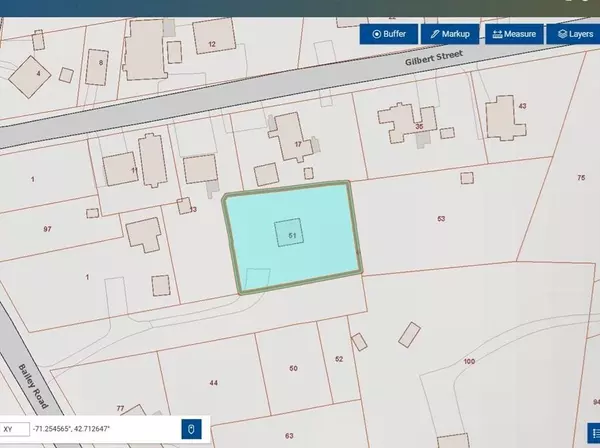The width and height of the screenshot is (600, 448).
Task: Click the building footprint inside parcel 51
Action: pos(289,234)
